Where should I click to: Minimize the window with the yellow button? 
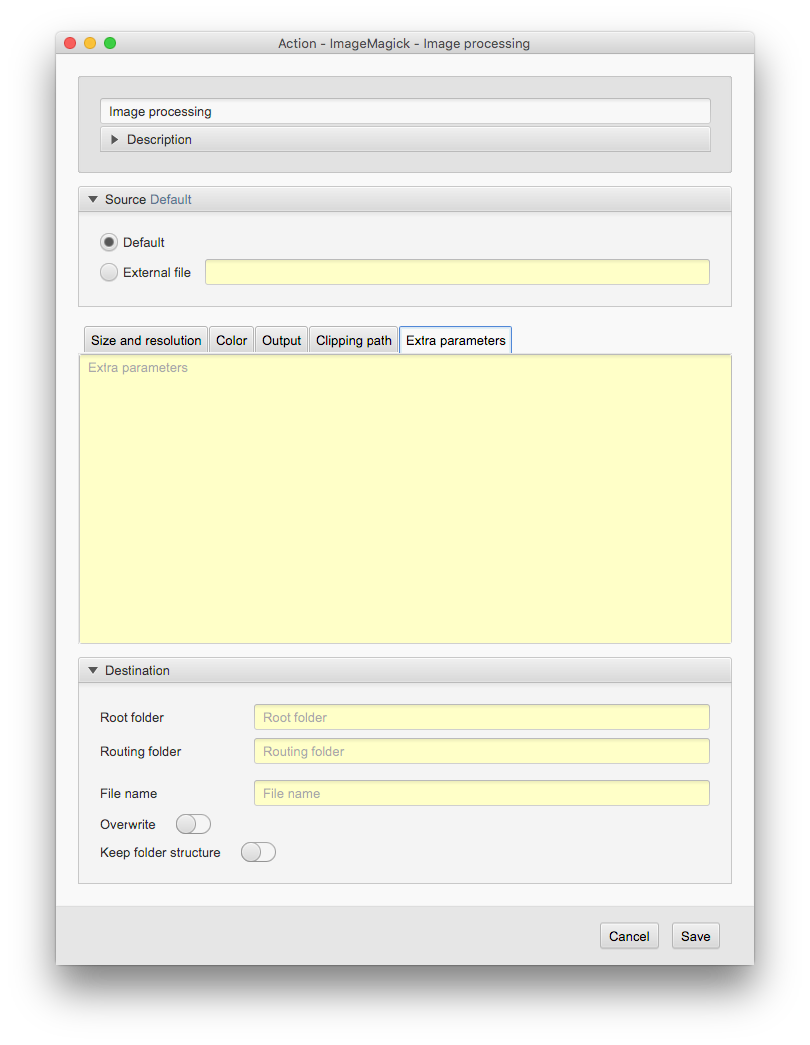90,43
